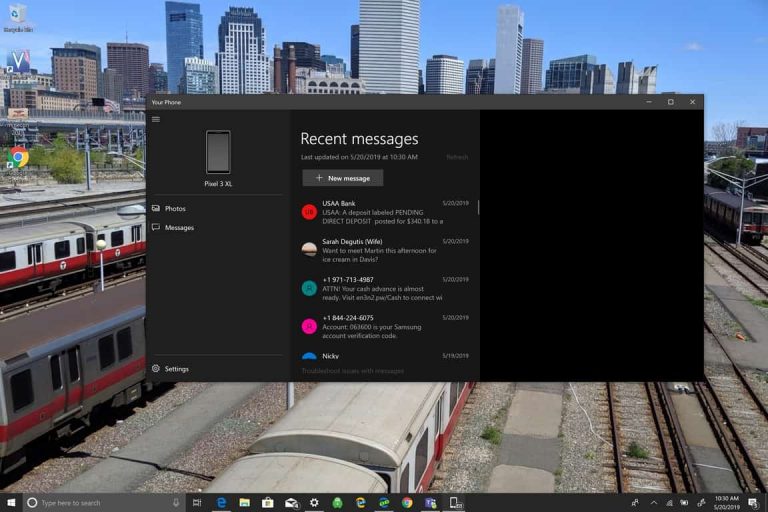Open File Explorer from the taskbar
The width and height of the screenshot is (768, 512).
244,503
